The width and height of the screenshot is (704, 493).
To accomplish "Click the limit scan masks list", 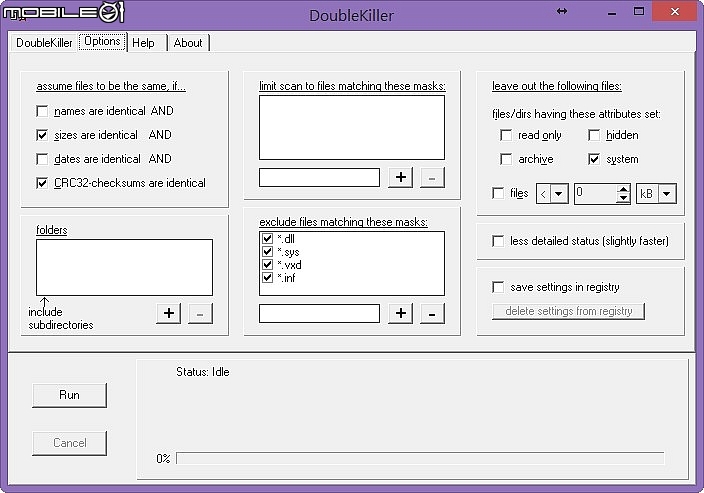I will [352, 127].
